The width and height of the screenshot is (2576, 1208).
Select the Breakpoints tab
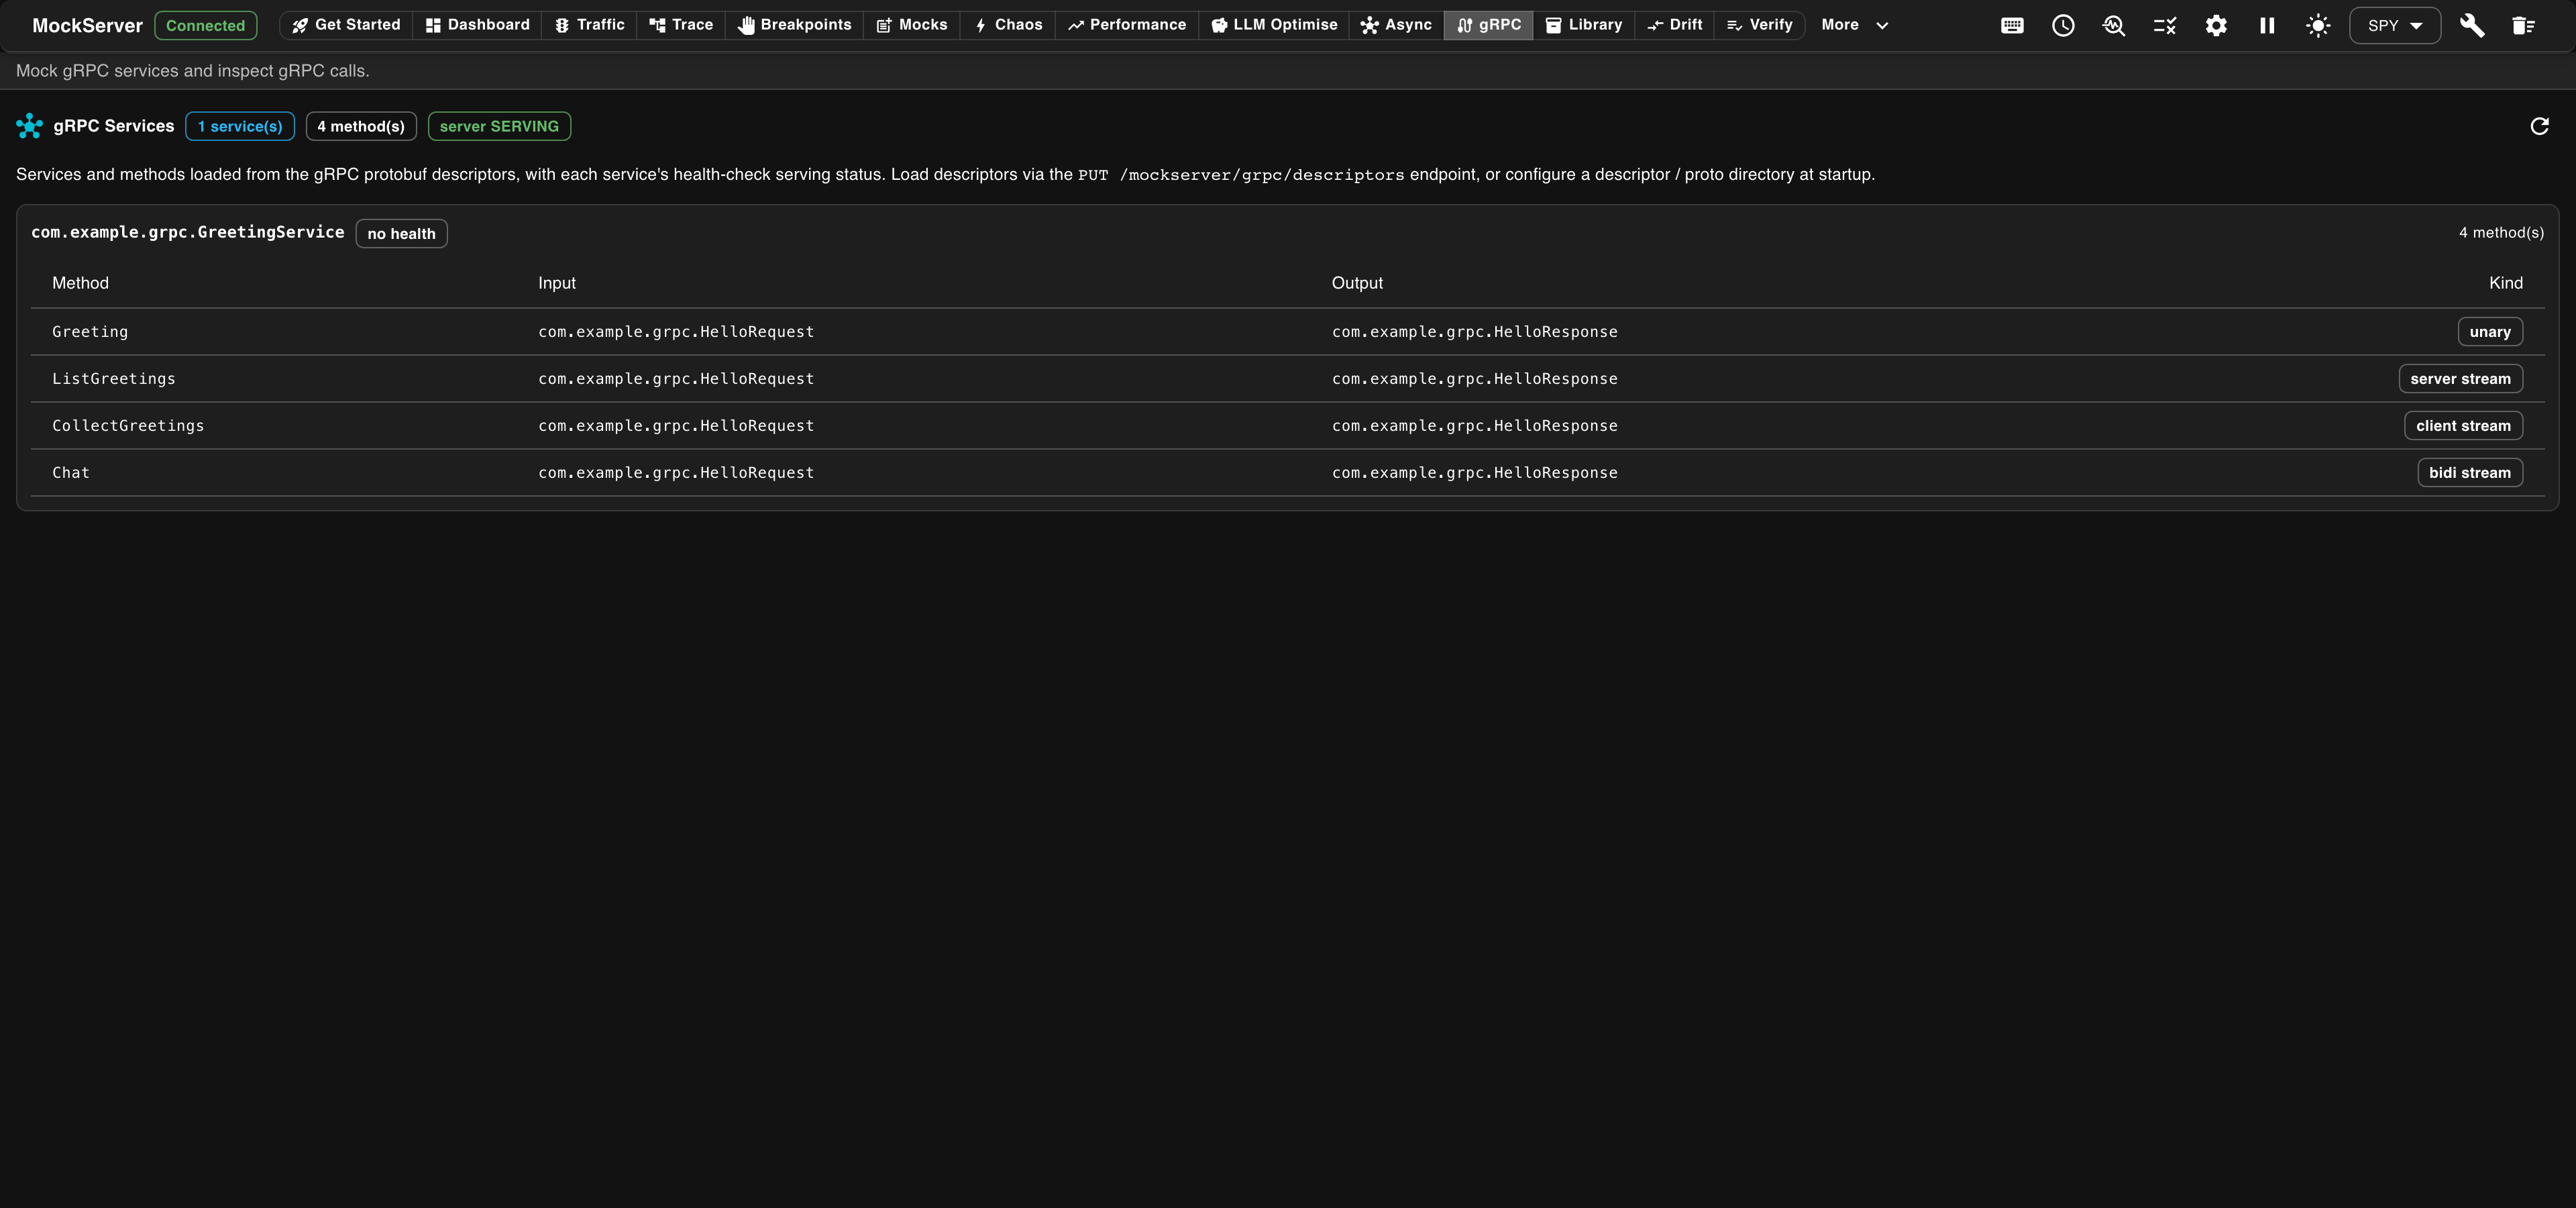(794, 25)
